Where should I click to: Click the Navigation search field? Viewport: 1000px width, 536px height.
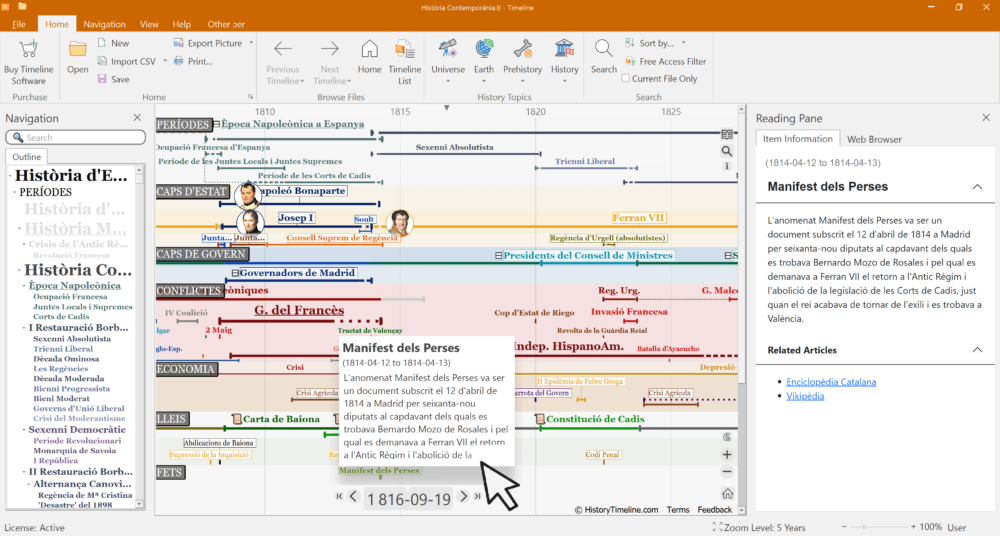[x=76, y=137]
